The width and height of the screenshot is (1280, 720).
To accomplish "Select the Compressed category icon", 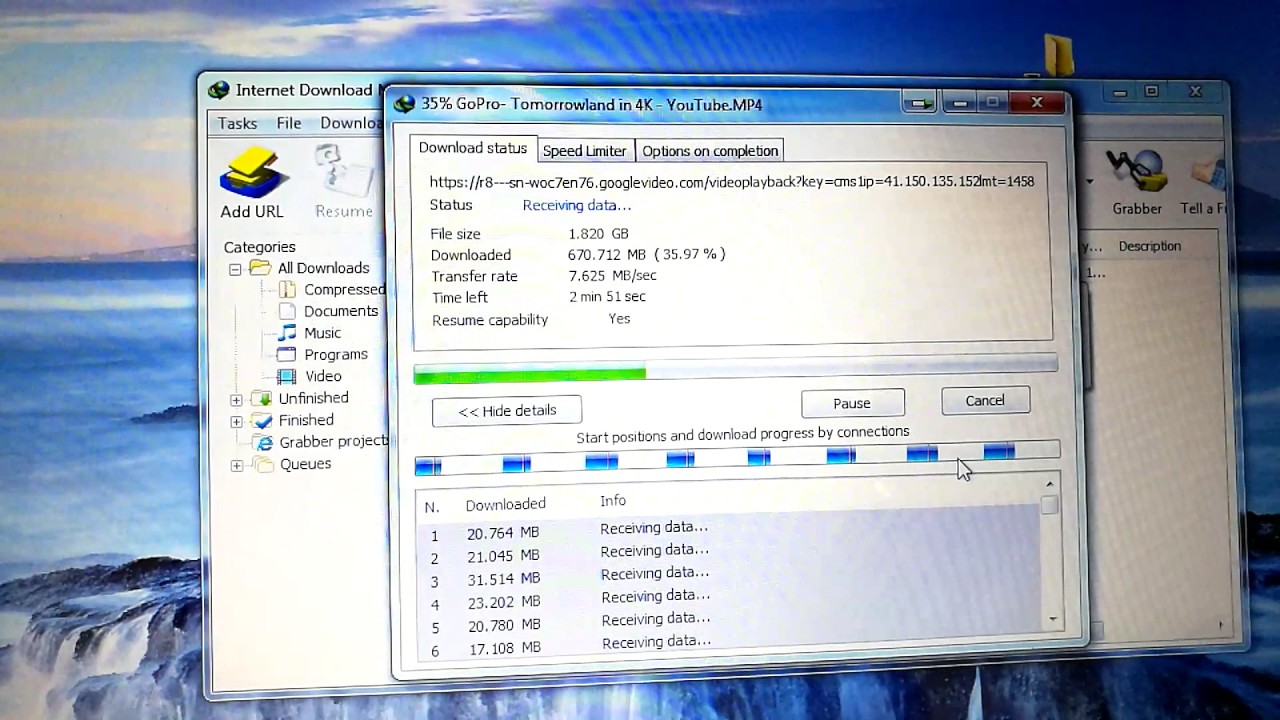I will click(288, 290).
